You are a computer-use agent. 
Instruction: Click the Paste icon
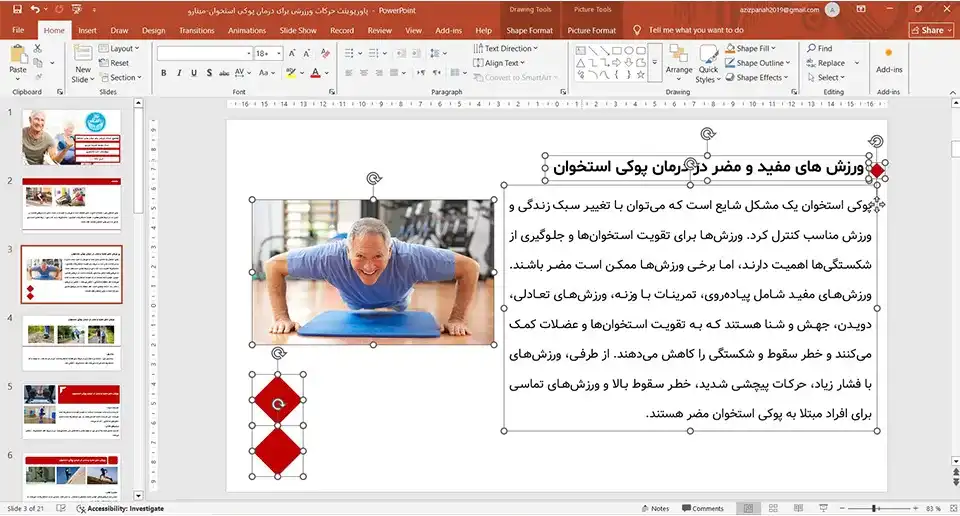click(x=18, y=54)
